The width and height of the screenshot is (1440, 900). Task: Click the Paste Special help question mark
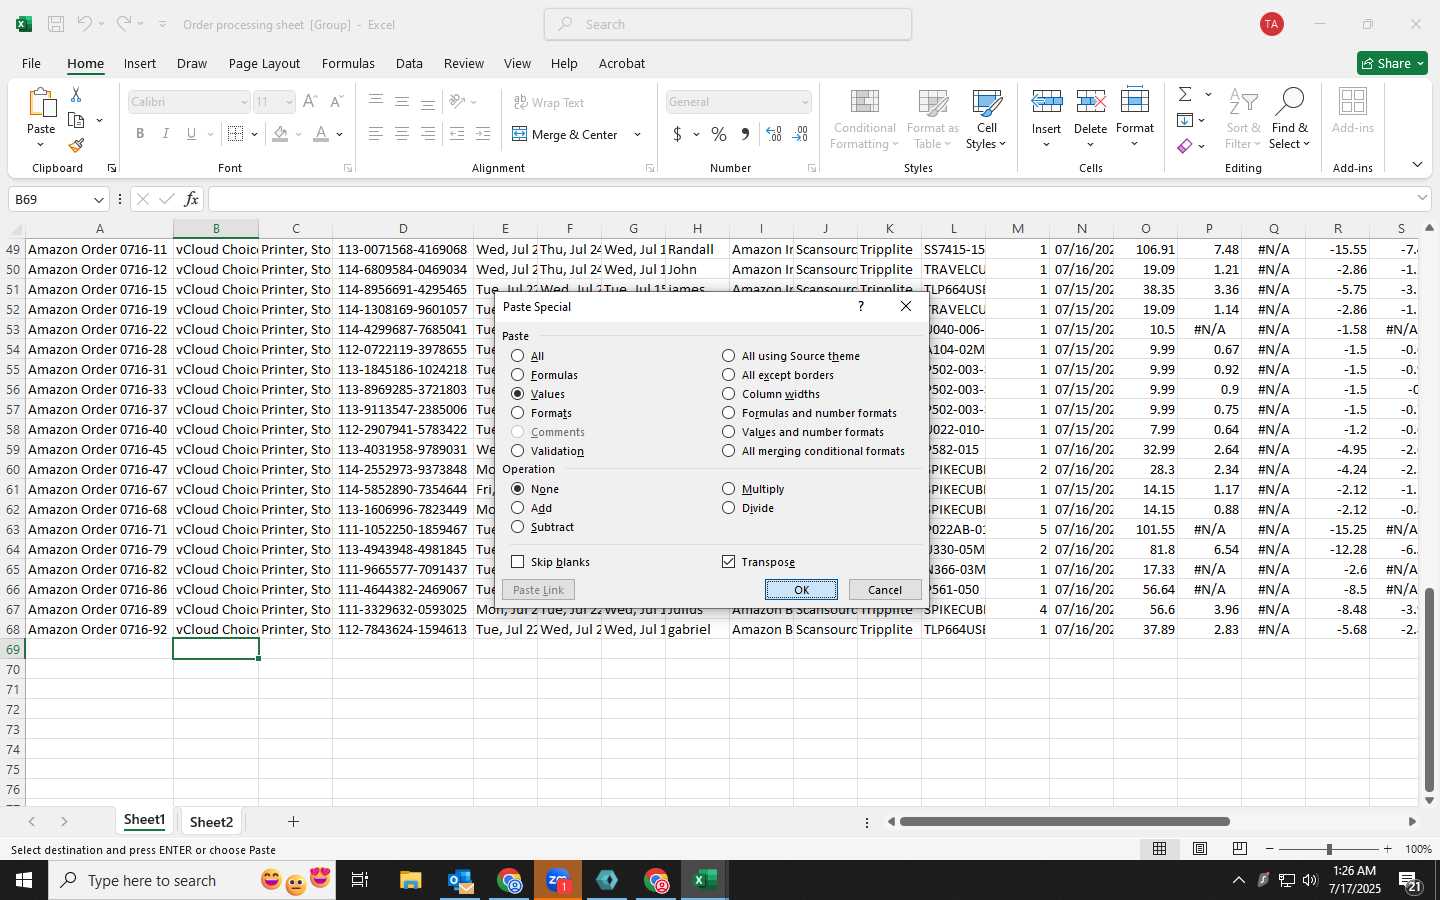point(861,306)
